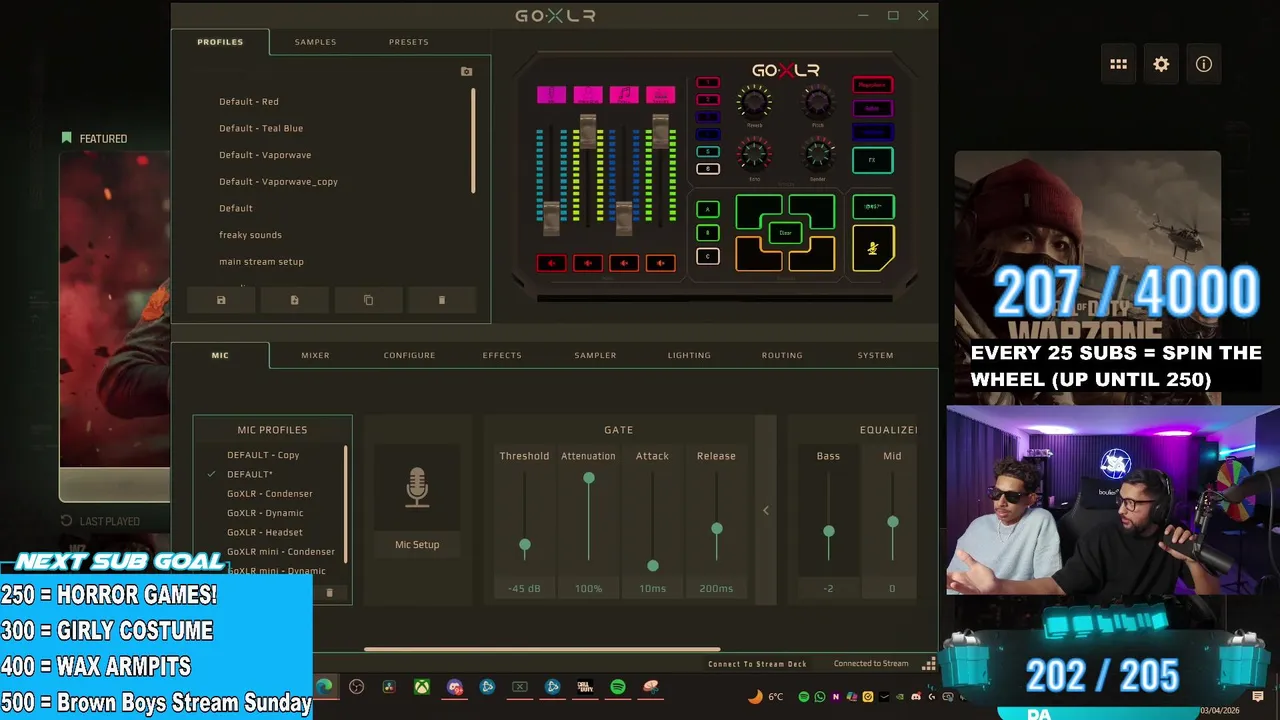The width and height of the screenshot is (1280, 720).
Task: Choose sampler bank C button
Action: [x=707, y=257]
